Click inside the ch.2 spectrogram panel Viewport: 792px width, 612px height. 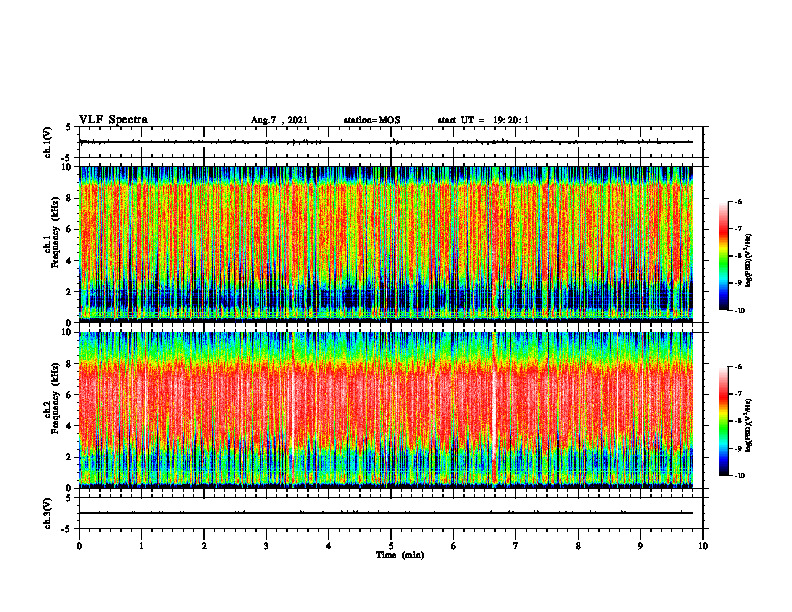(386, 410)
